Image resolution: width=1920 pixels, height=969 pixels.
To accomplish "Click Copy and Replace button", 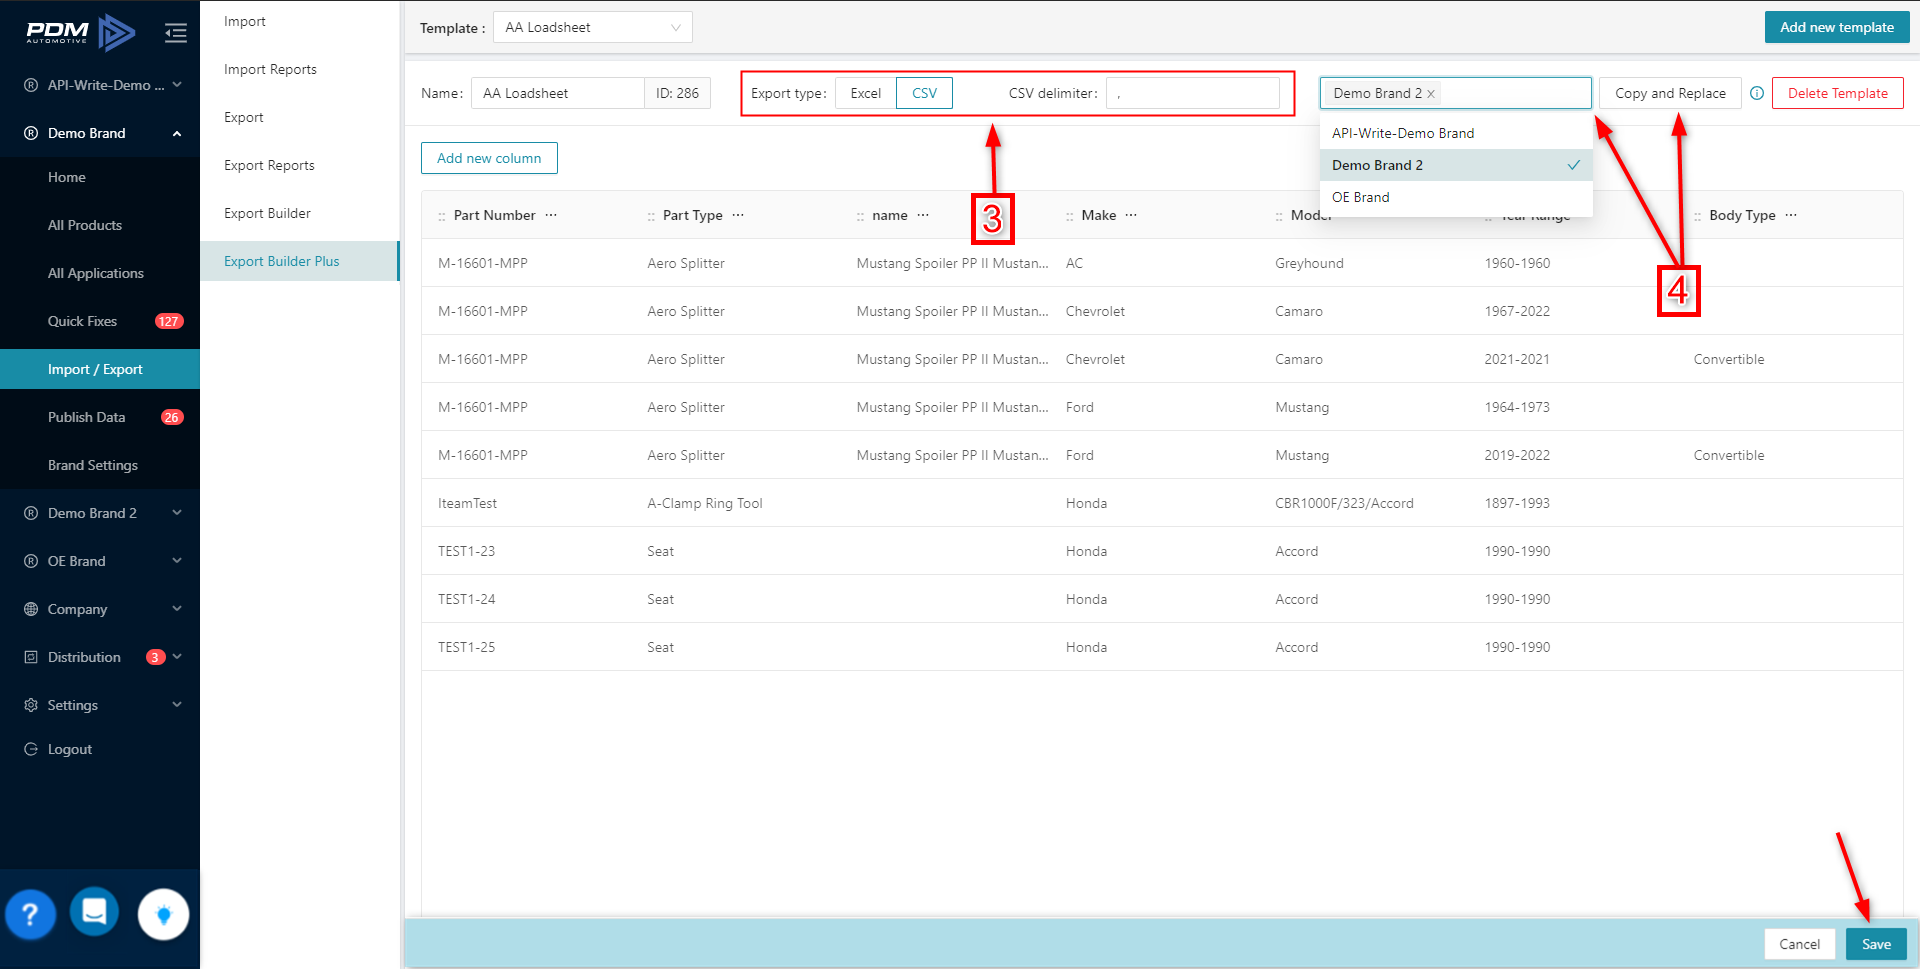I will tap(1670, 93).
